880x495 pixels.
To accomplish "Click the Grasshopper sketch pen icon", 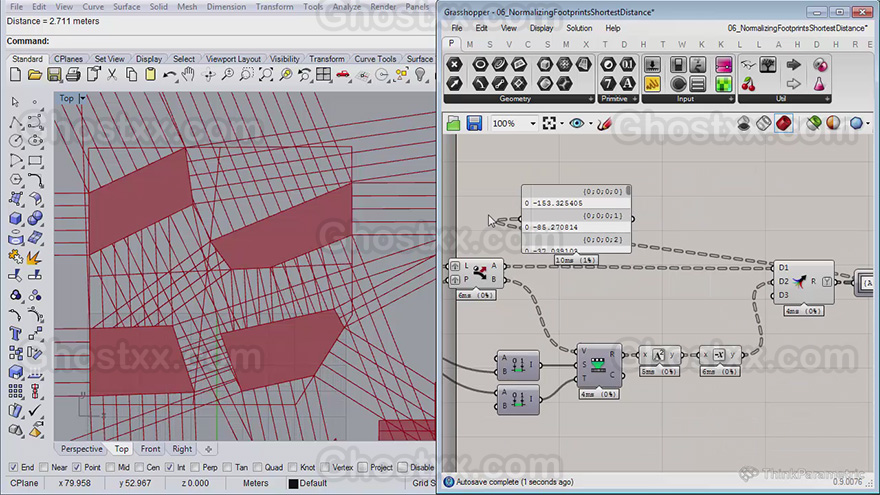I will [x=604, y=123].
